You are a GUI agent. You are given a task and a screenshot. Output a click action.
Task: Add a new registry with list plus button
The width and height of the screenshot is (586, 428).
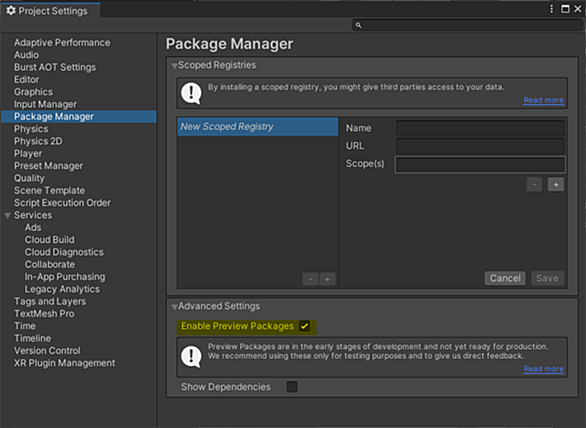point(327,279)
